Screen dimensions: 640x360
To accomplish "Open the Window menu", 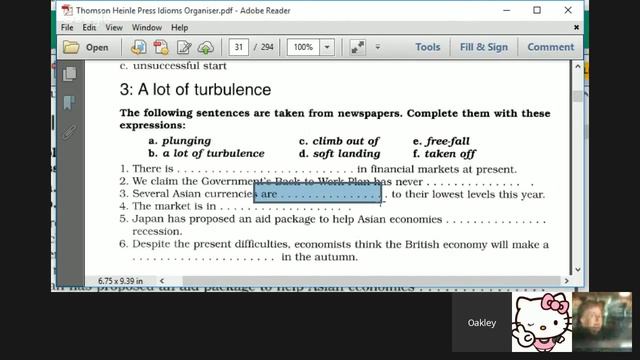I will (147, 27).
